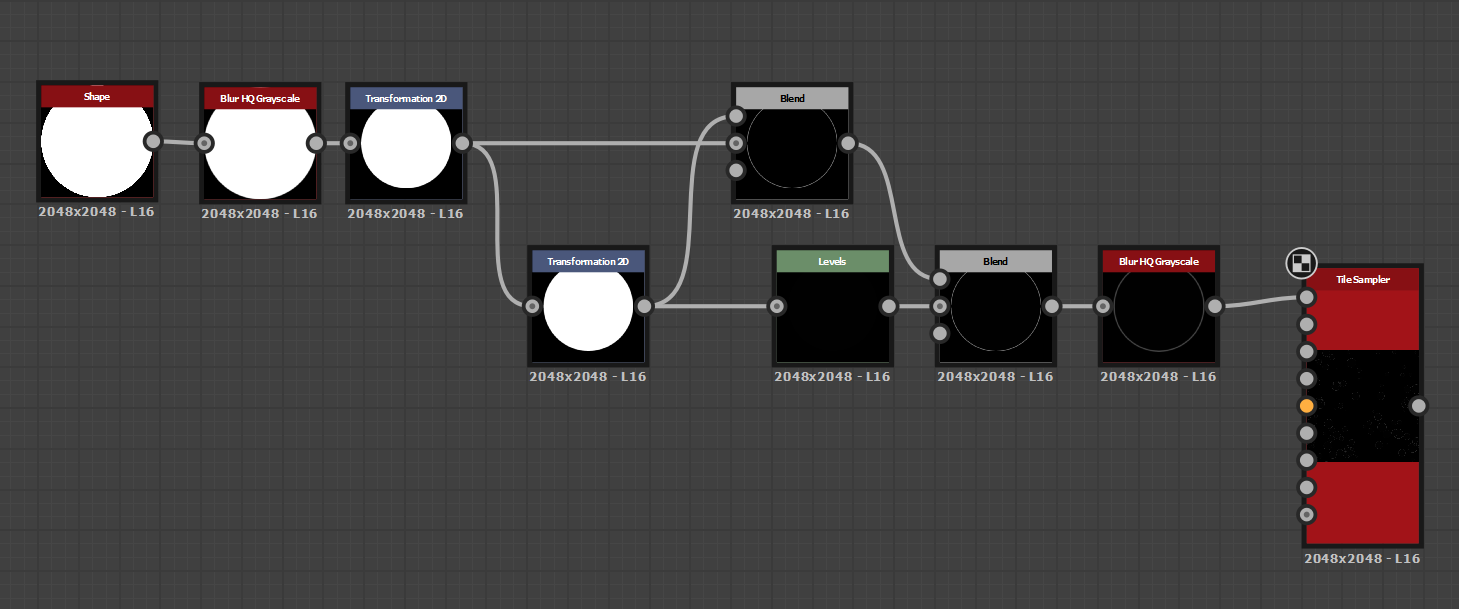Select the Shape node output connector
Viewport: 1459px width, 609px height.
pos(153,141)
